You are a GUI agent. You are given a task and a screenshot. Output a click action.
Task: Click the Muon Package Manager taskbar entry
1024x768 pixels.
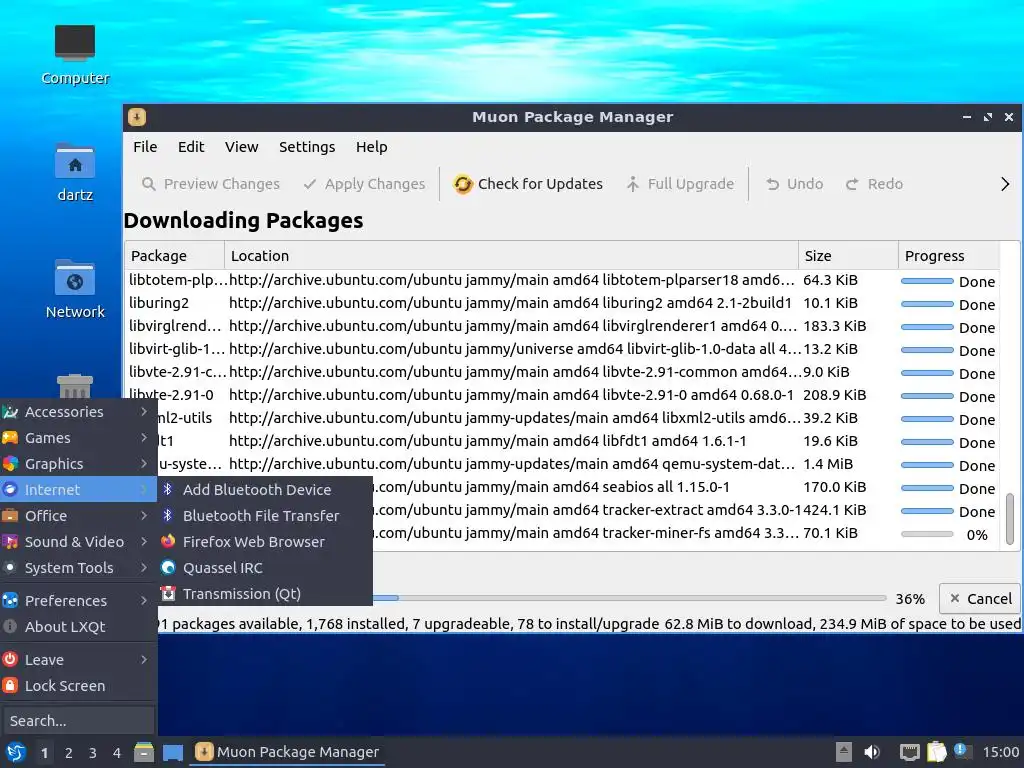(287, 752)
